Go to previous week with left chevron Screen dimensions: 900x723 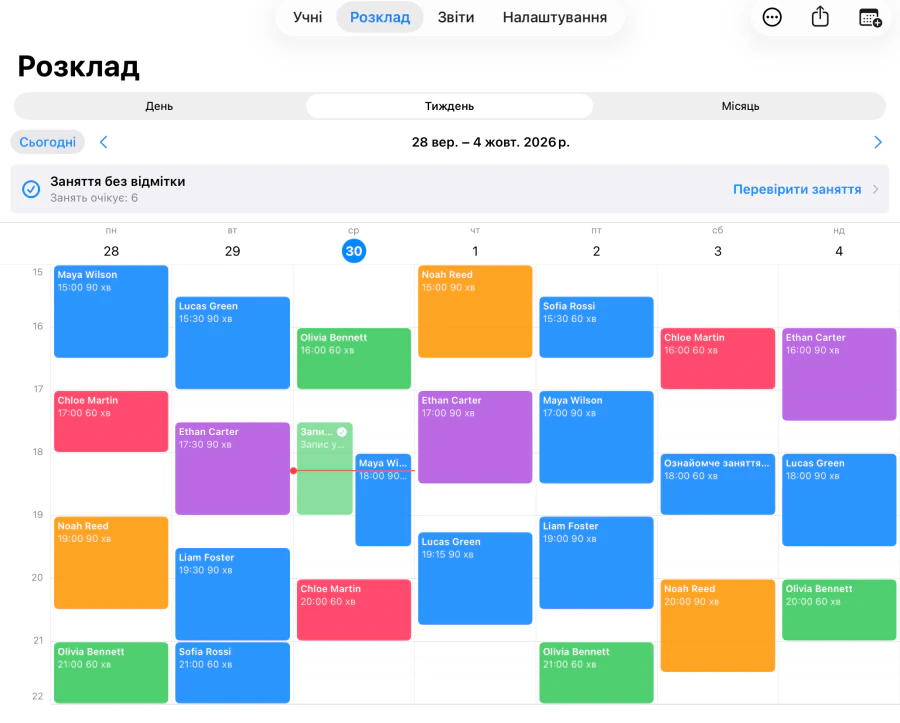tap(103, 142)
